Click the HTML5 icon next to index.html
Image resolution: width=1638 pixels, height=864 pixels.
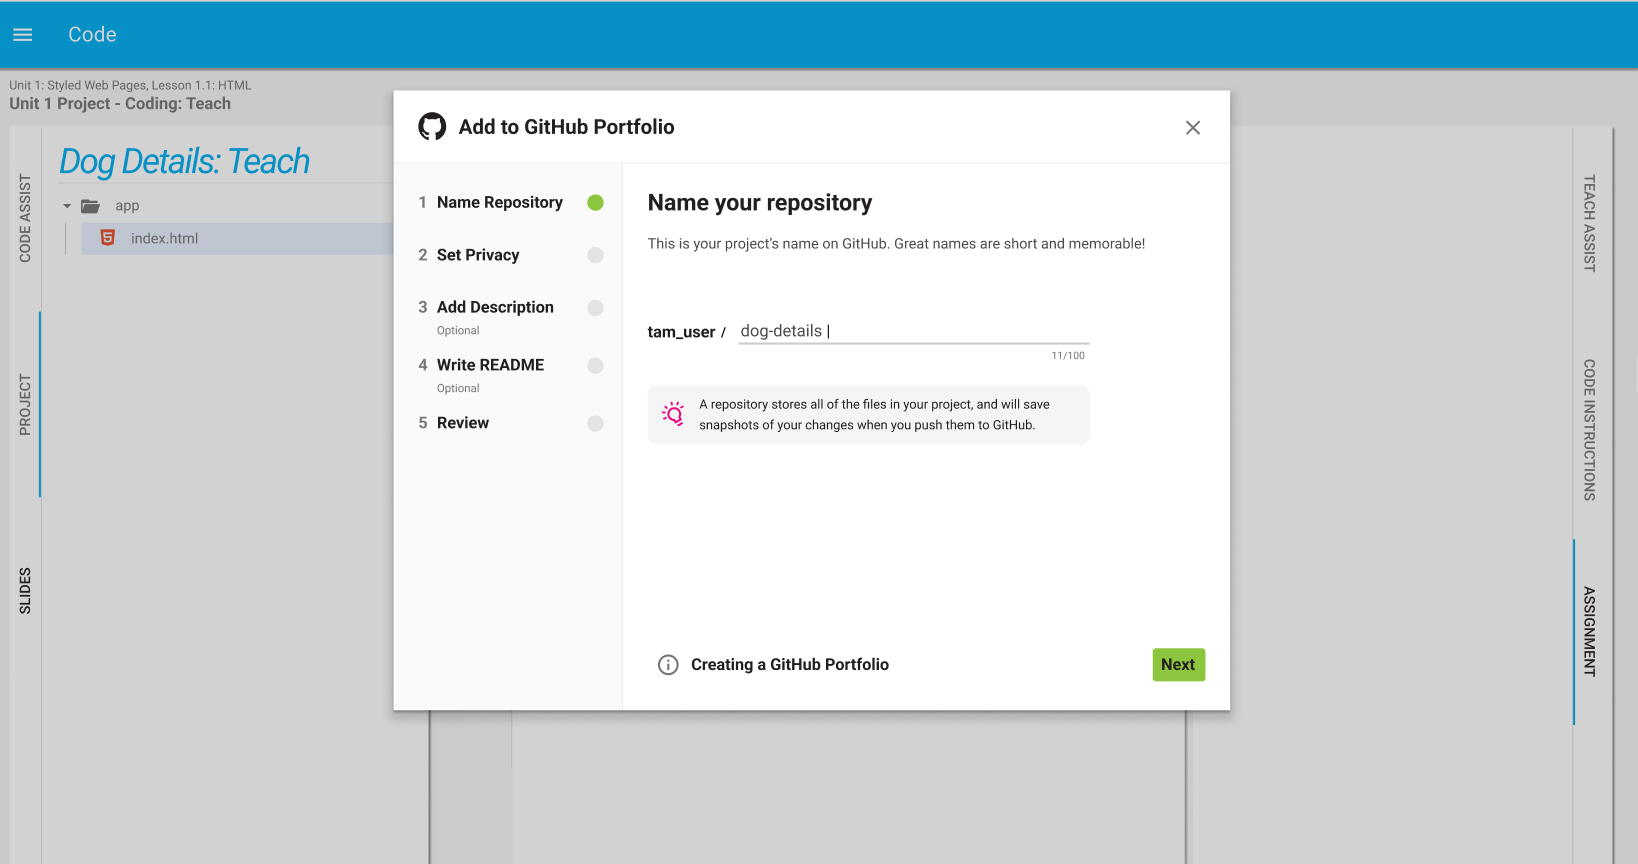pos(108,238)
